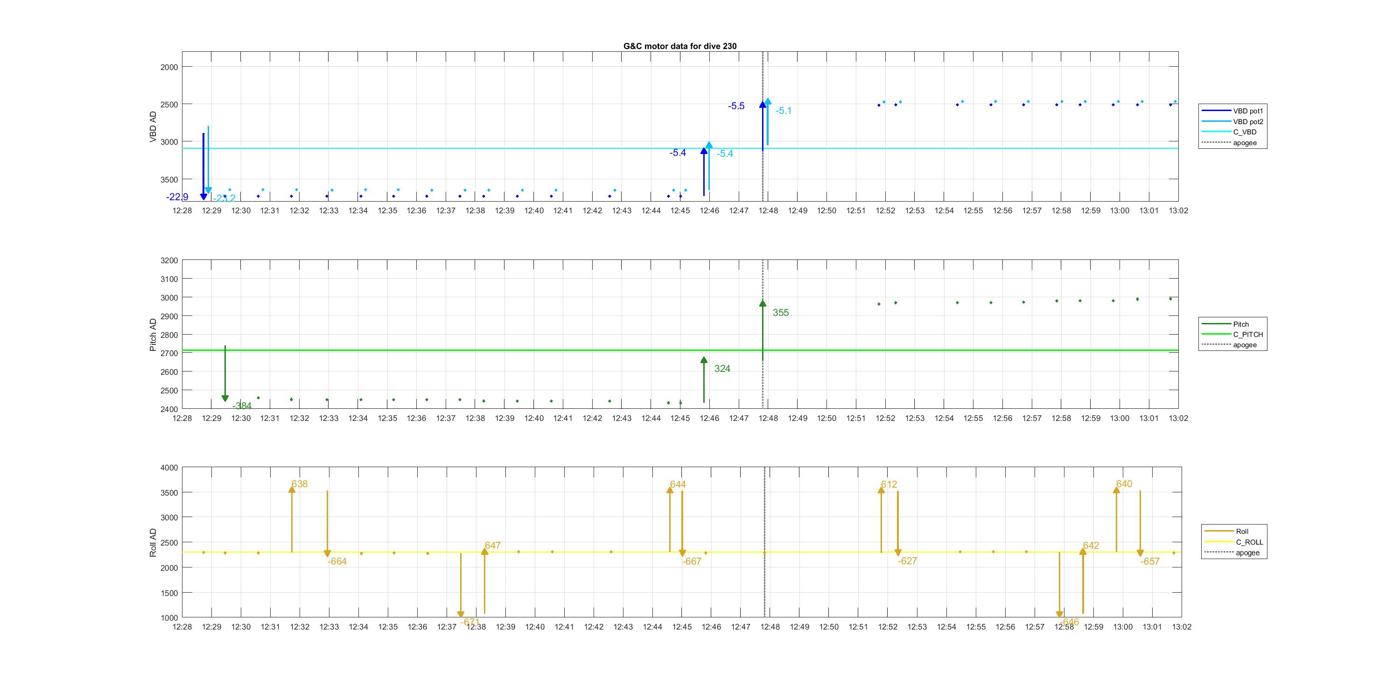Image resolution: width=1400 pixels, height=693 pixels.
Task: Click the "-667" roll annotation
Action: [x=692, y=561]
